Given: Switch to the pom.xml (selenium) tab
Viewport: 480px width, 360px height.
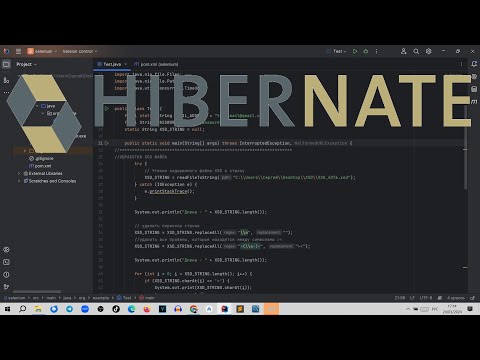Looking at the screenshot, I should point(156,64).
